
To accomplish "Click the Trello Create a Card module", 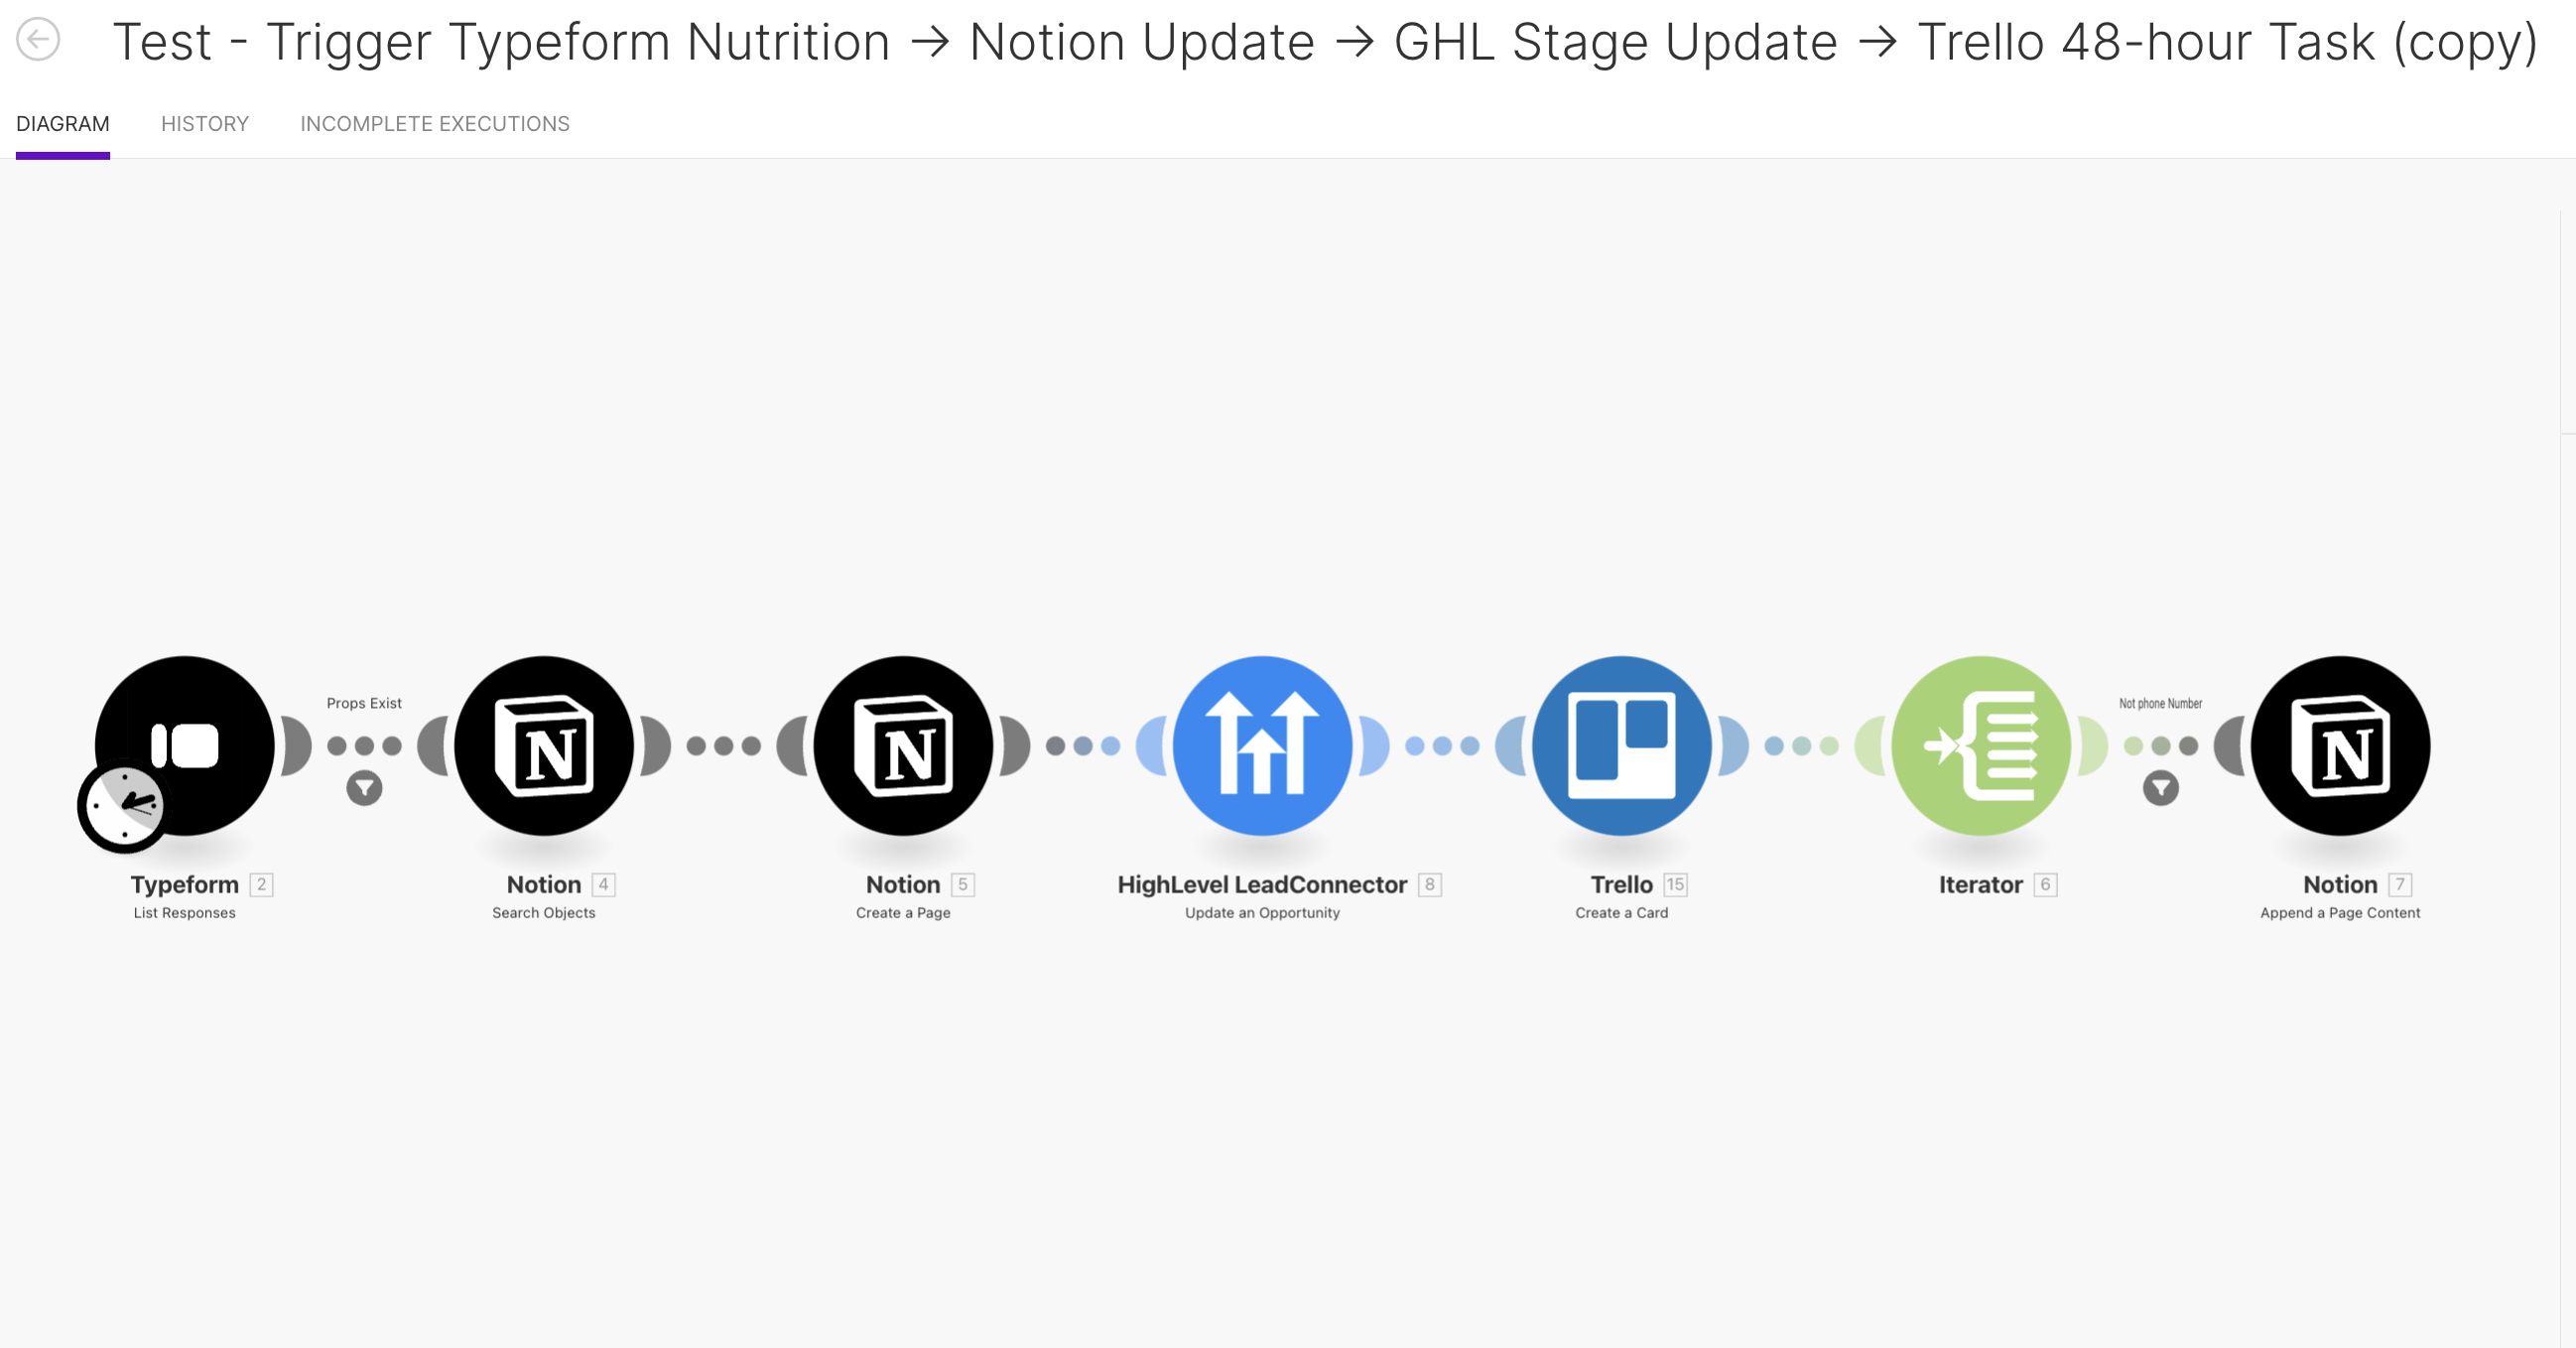I will point(1622,746).
